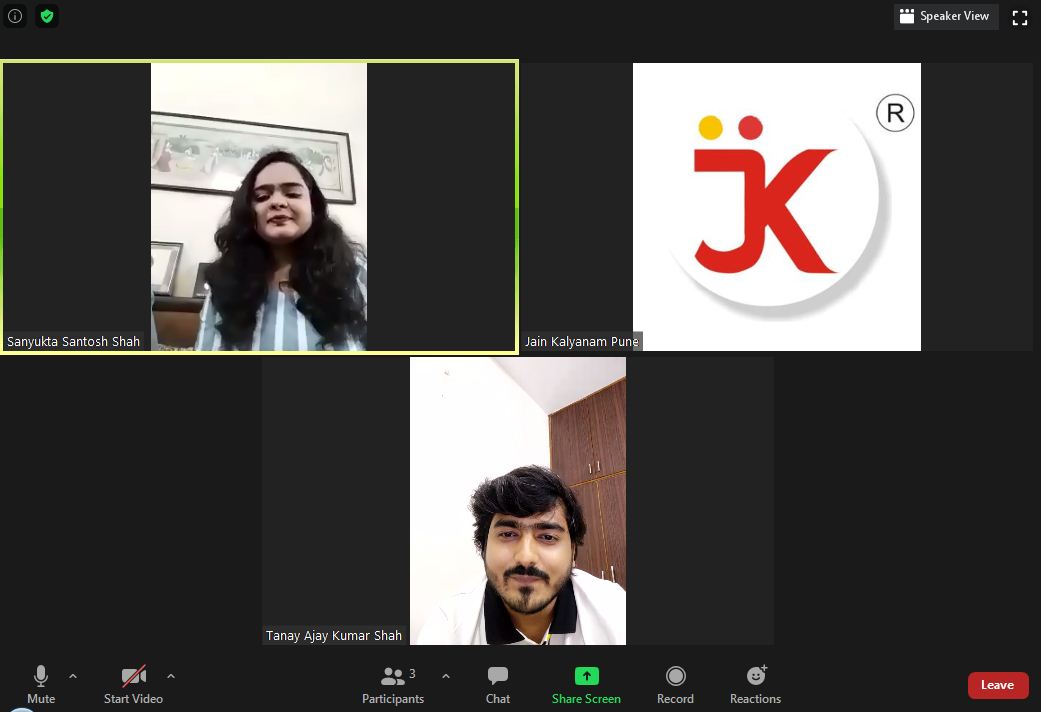The height and width of the screenshot is (712, 1042).
Task: Click Share Screen
Action: [x=586, y=685]
